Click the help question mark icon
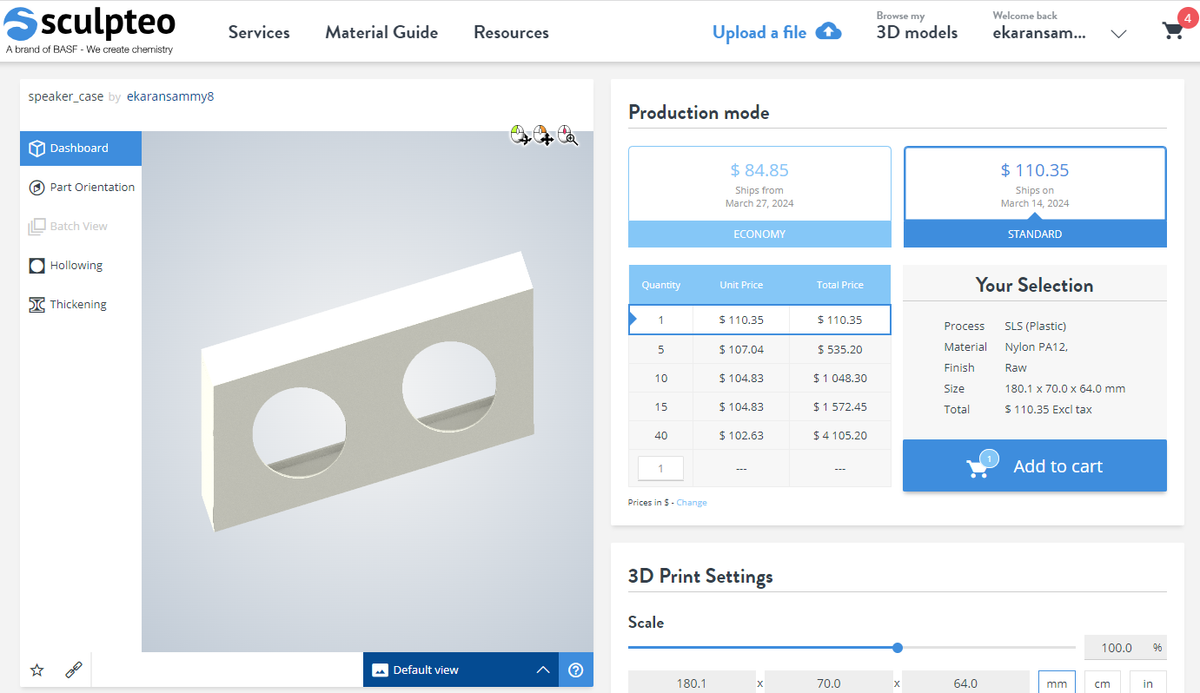Viewport: 1200px width, 693px height. click(575, 670)
